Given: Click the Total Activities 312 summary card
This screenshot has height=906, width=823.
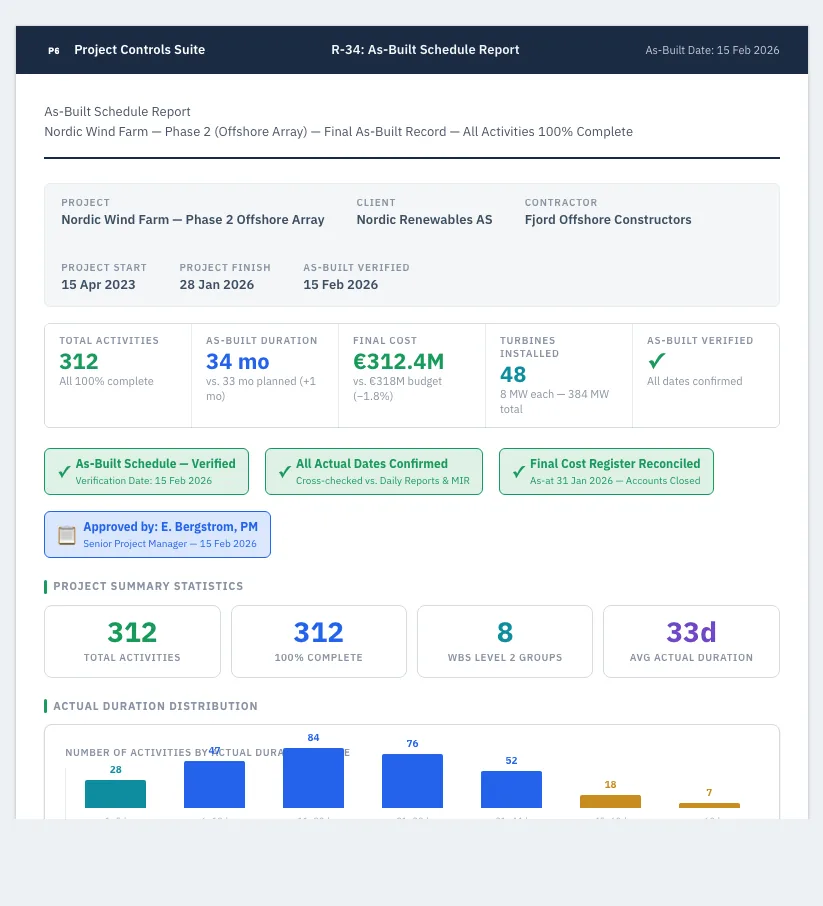Looking at the screenshot, I should (132, 641).
